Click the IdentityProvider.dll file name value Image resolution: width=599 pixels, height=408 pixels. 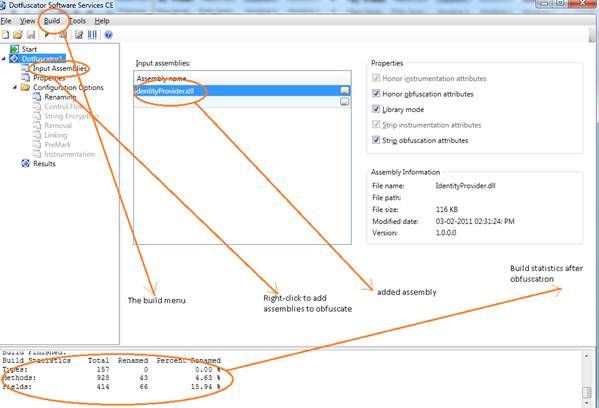[x=465, y=186]
